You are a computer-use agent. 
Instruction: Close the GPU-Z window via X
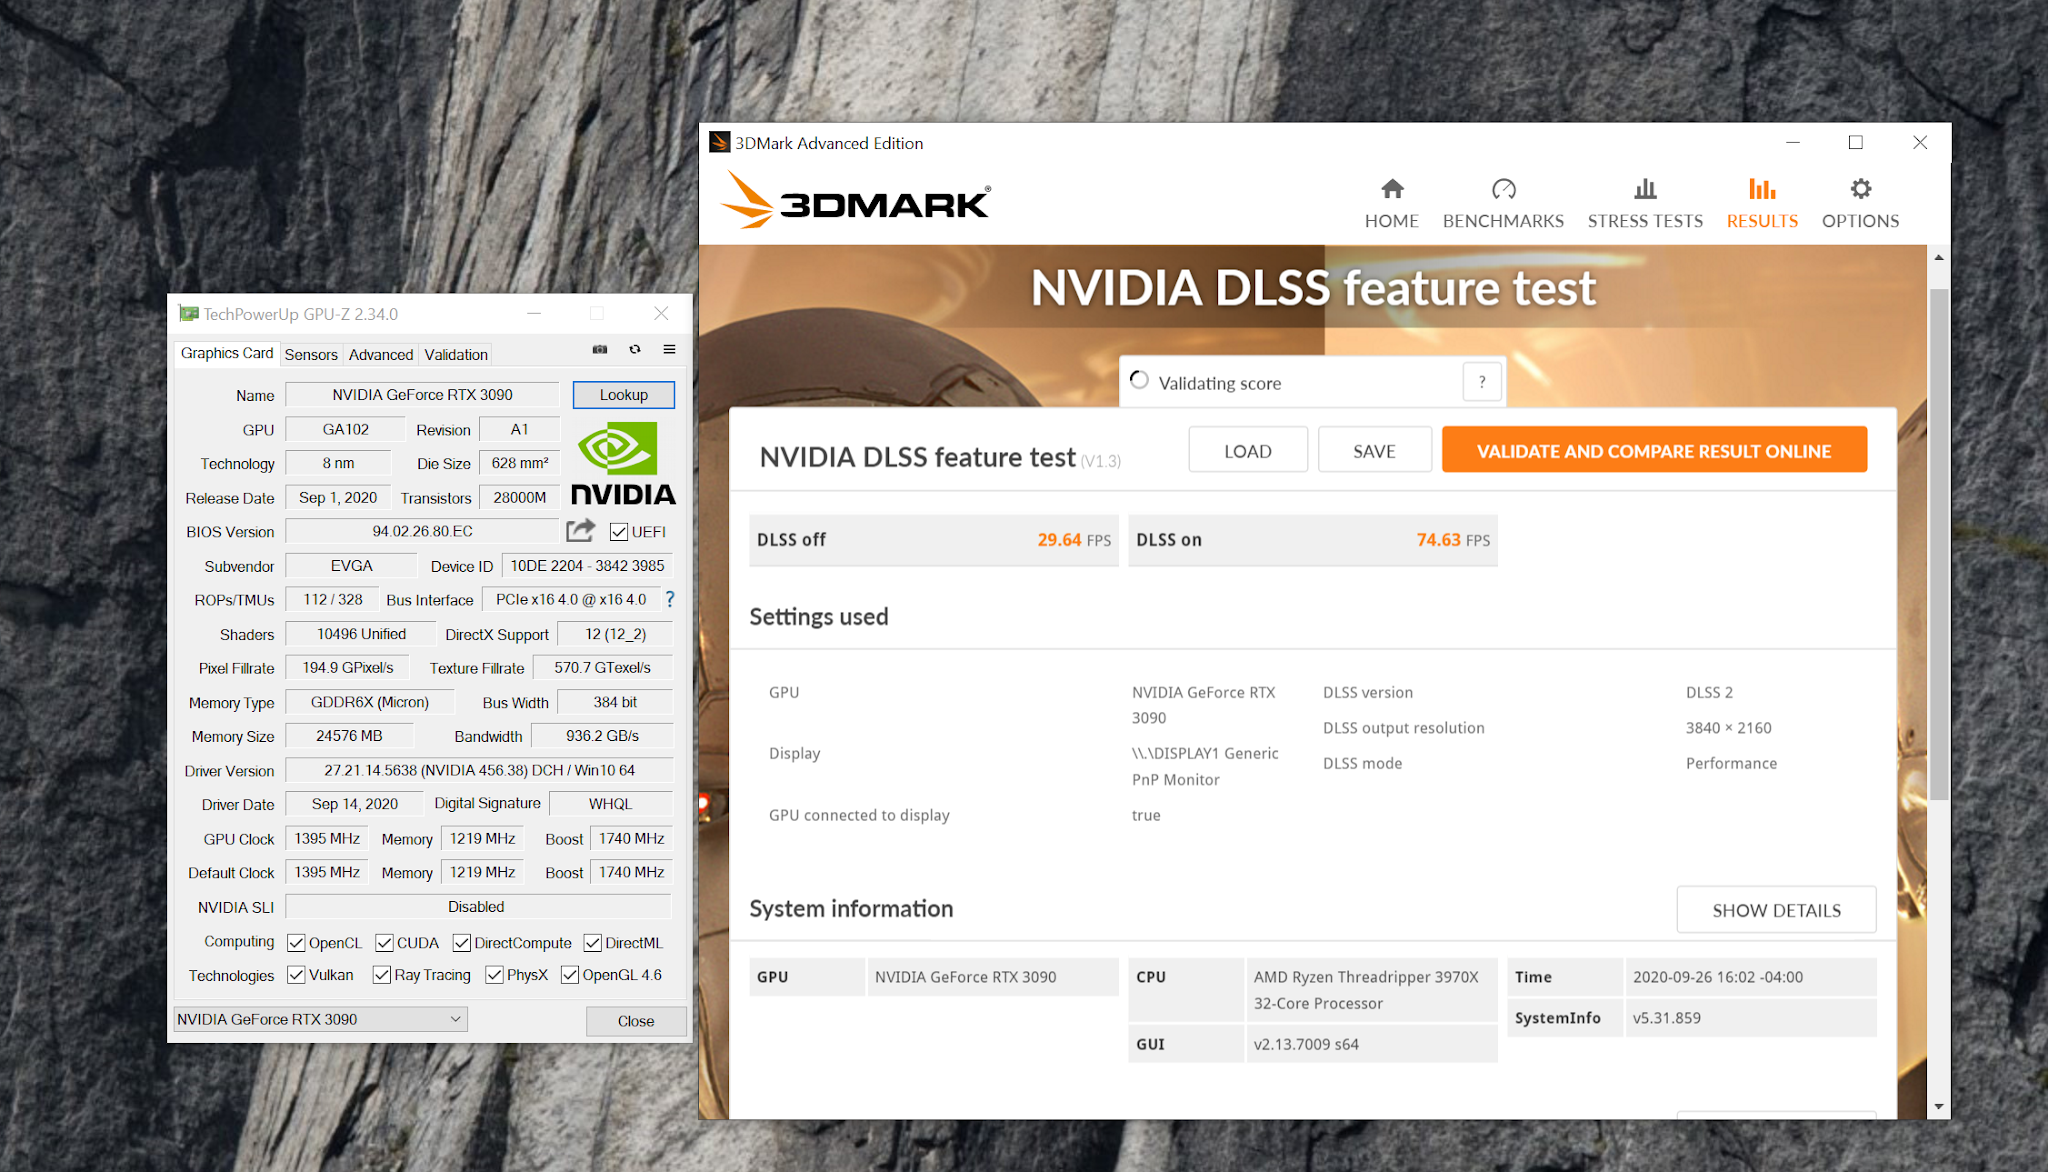click(661, 314)
